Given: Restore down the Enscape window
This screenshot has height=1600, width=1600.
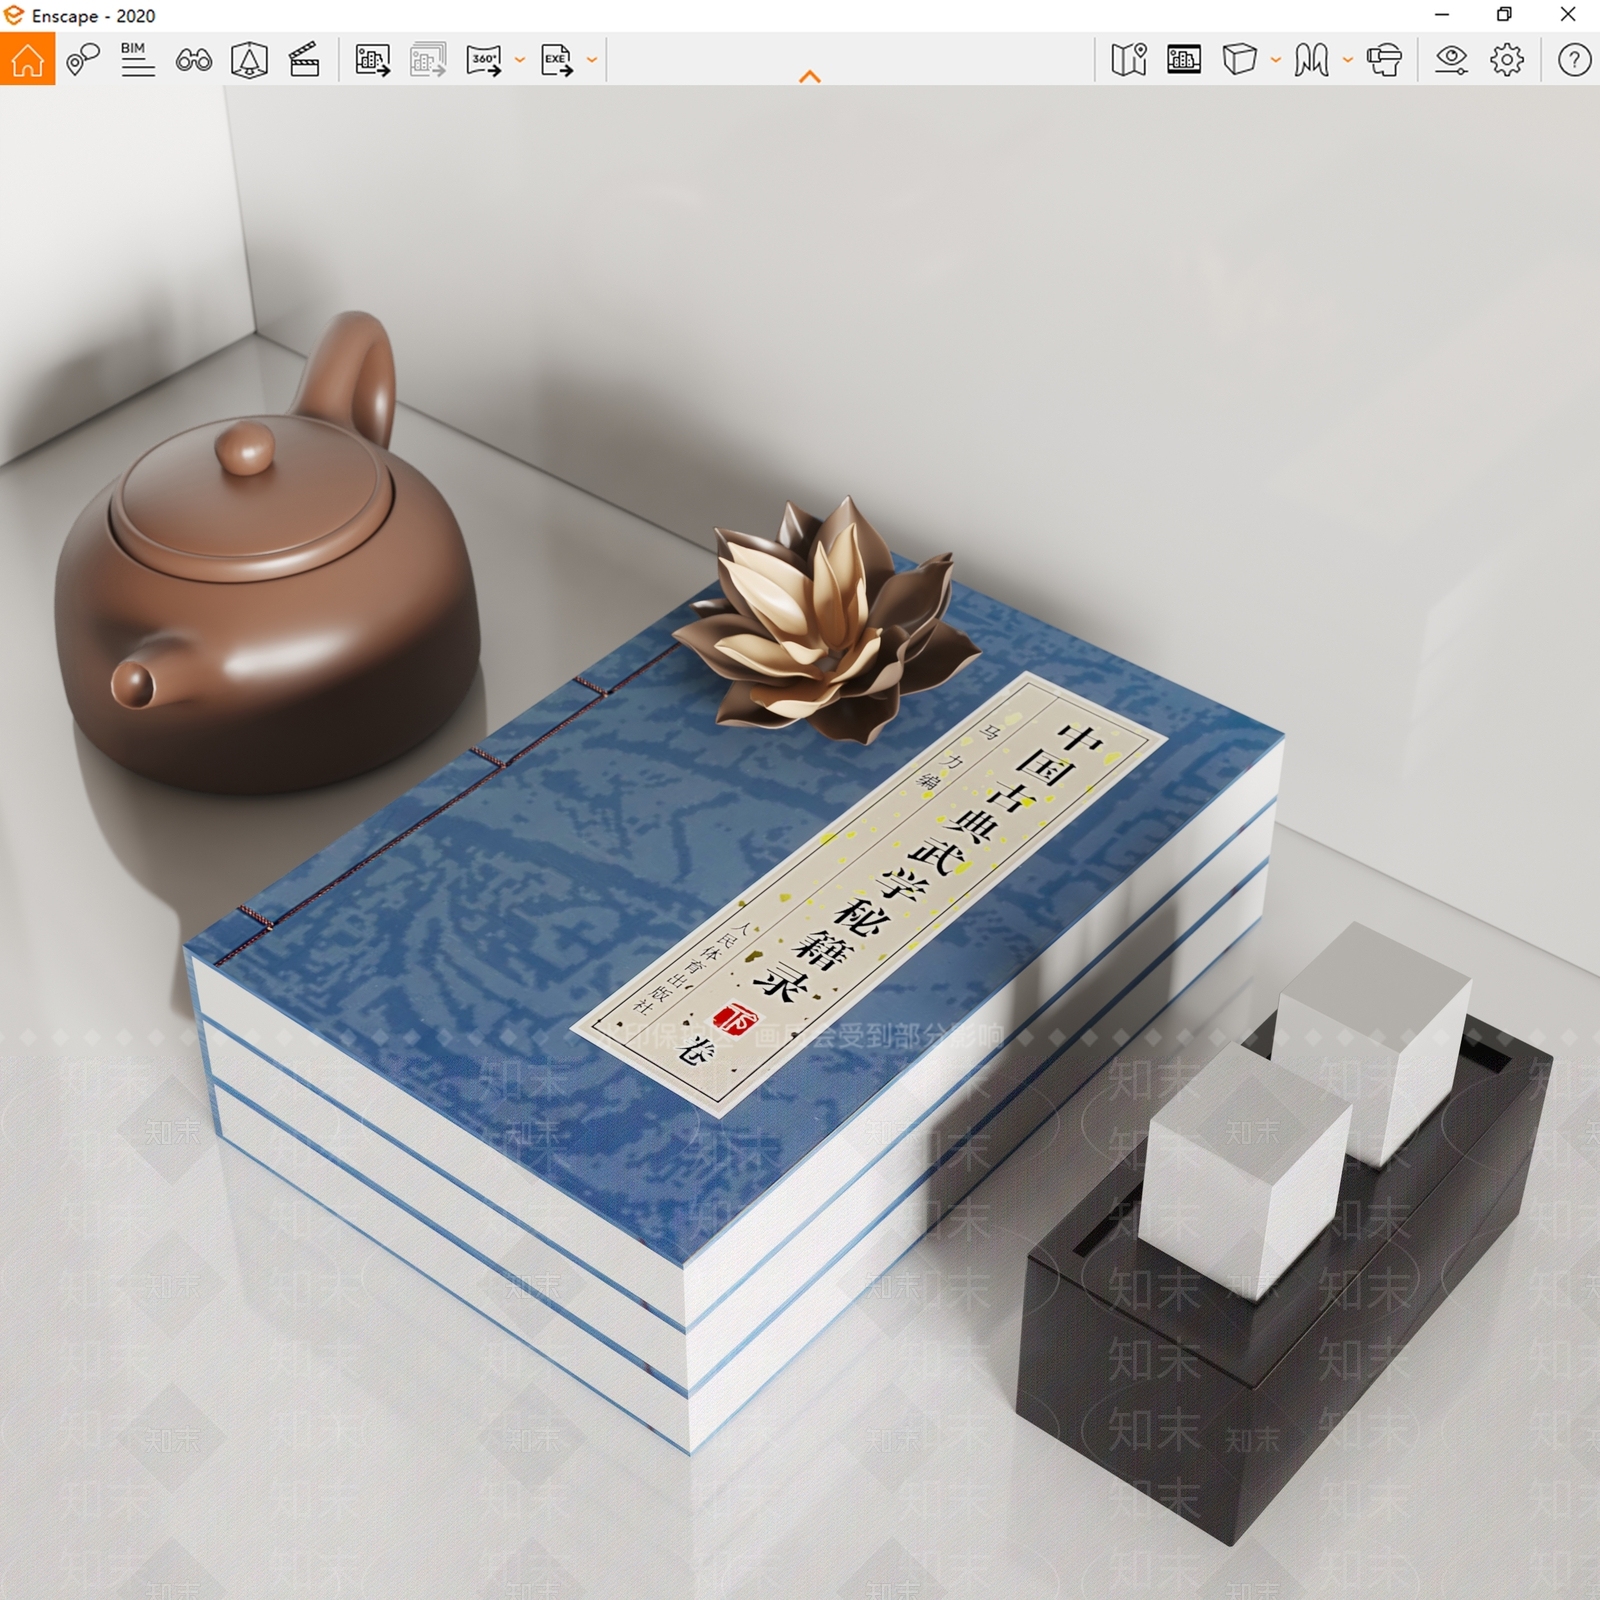Looking at the screenshot, I should point(1504,15).
